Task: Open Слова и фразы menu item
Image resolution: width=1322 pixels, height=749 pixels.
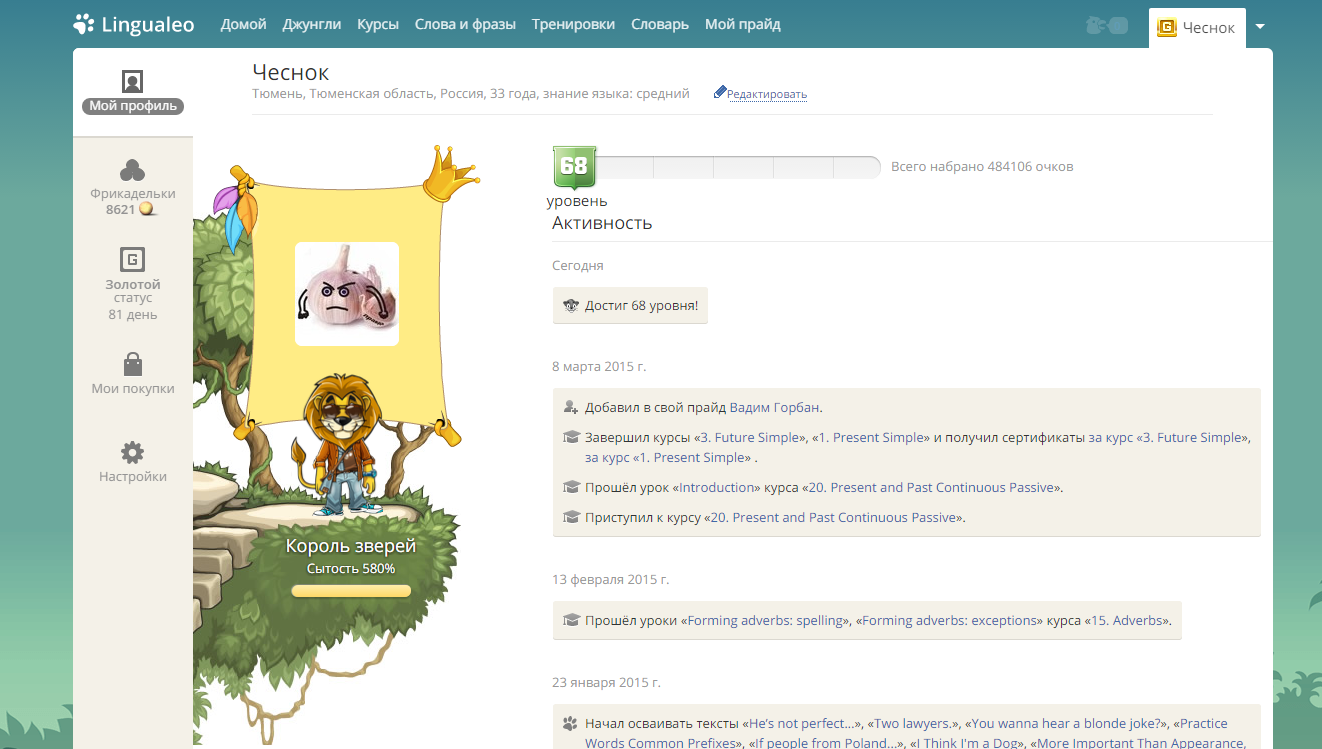Action: click(465, 24)
